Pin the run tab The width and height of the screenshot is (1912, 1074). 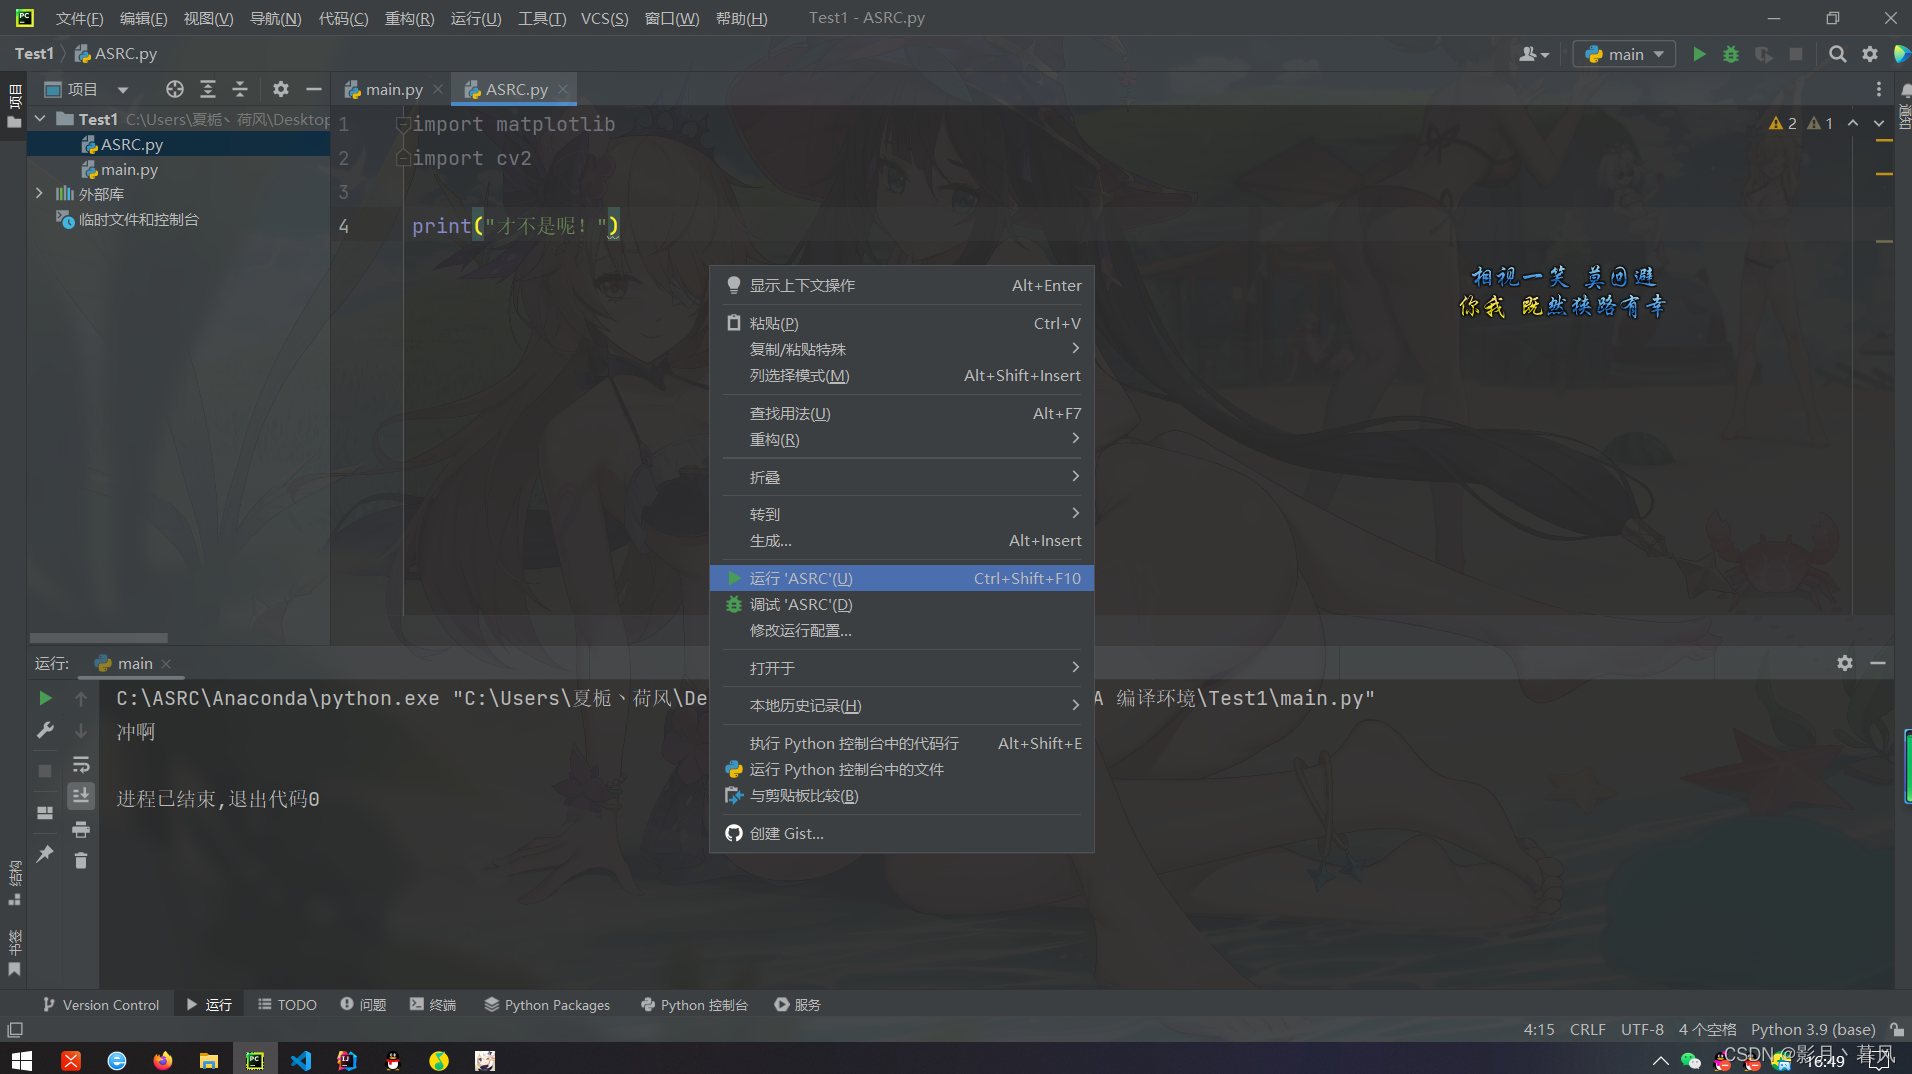45,854
